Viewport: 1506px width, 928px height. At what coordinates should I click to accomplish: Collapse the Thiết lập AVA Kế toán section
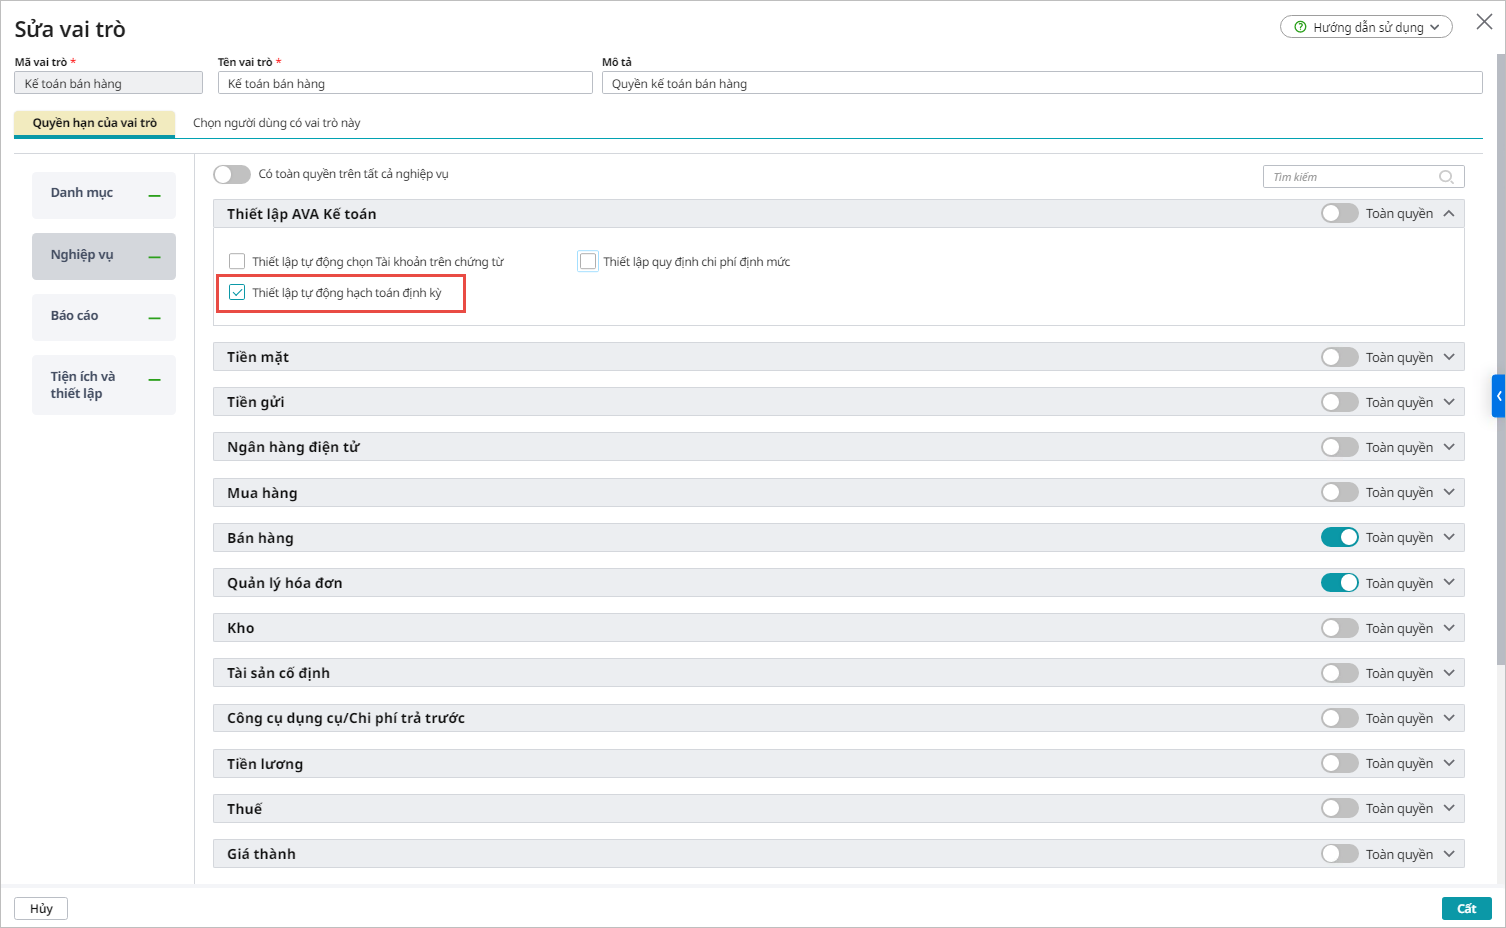pyautogui.click(x=1449, y=214)
